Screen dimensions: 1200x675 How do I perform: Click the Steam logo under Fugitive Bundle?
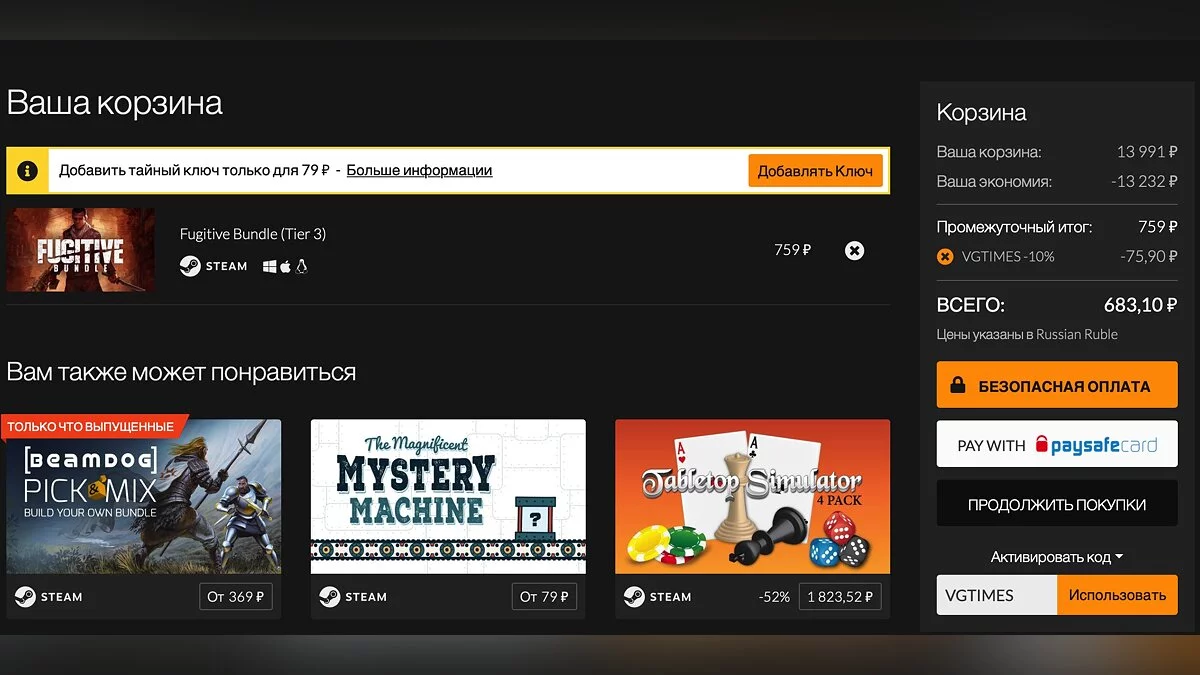[x=190, y=266]
